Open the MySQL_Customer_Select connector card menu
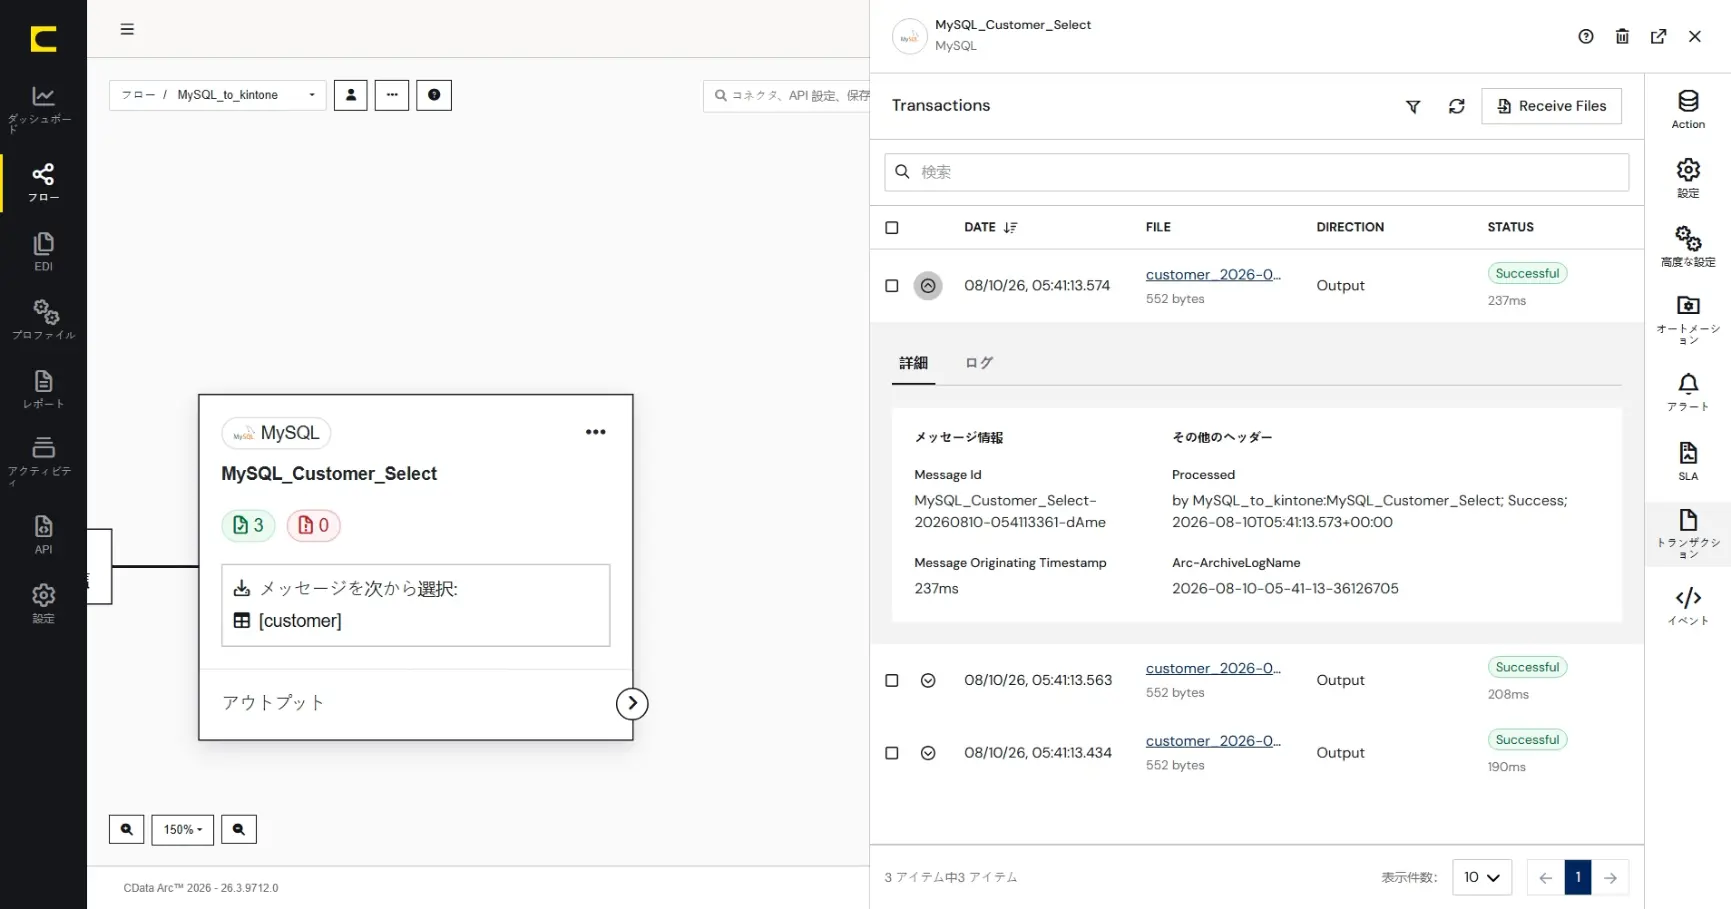Image resolution: width=1731 pixels, height=909 pixels. [596, 432]
